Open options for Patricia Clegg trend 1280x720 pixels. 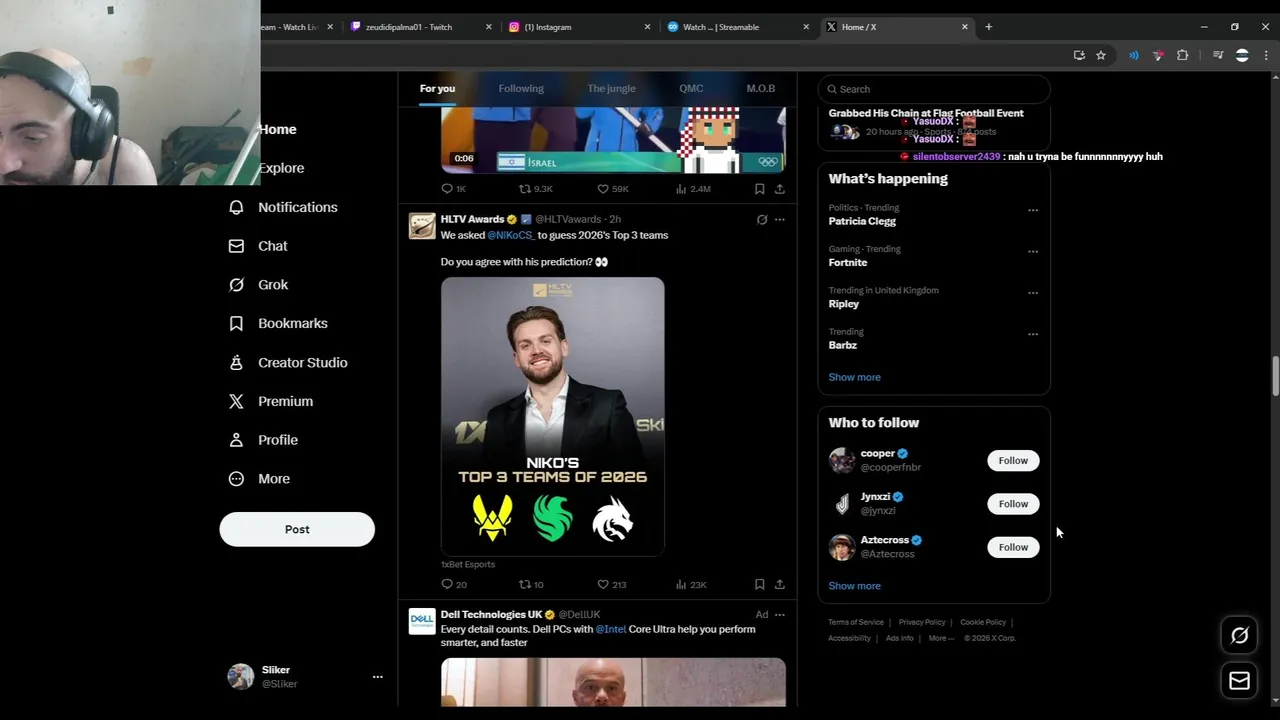point(1033,210)
